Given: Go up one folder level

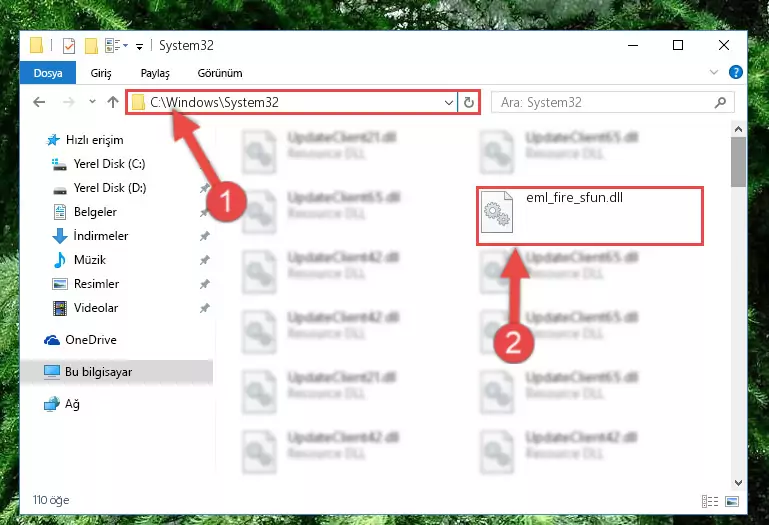Looking at the screenshot, I should point(113,102).
